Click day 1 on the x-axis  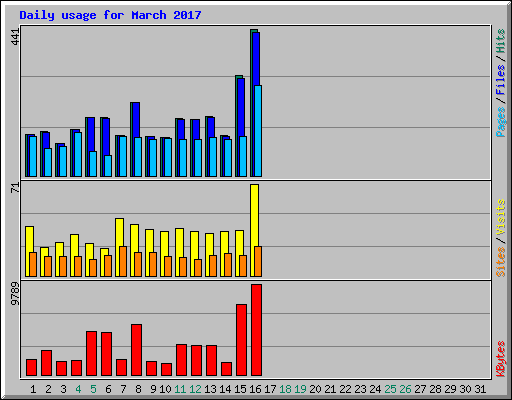(33, 389)
